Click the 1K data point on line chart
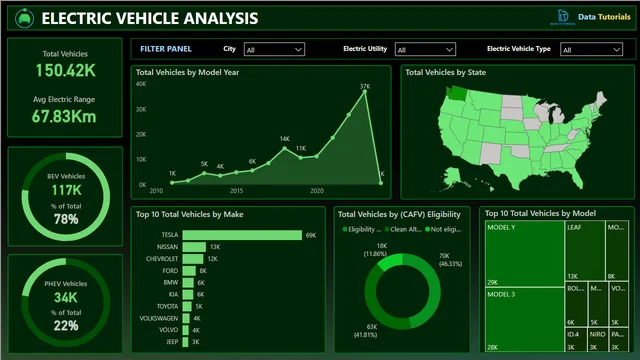The width and height of the screenshot is (640, 360). coord(172,182)
